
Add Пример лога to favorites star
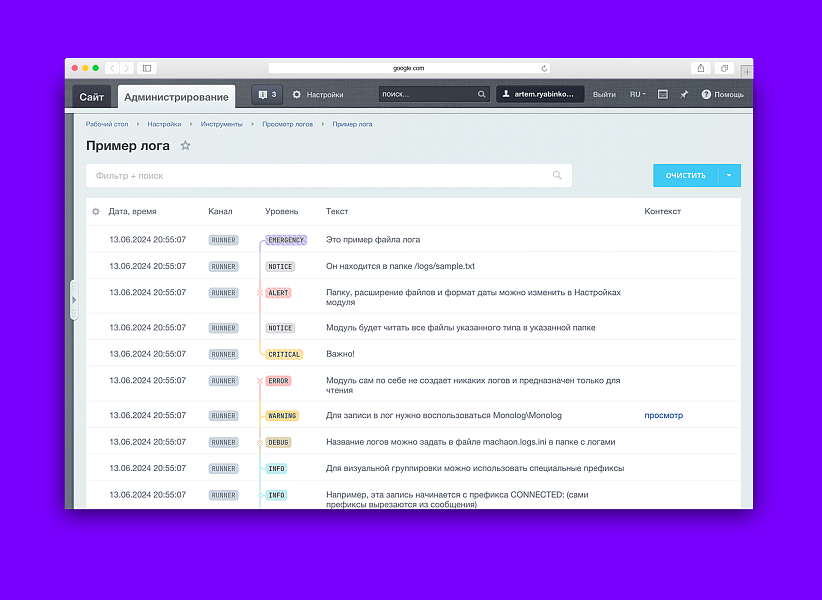click(185, 146)
